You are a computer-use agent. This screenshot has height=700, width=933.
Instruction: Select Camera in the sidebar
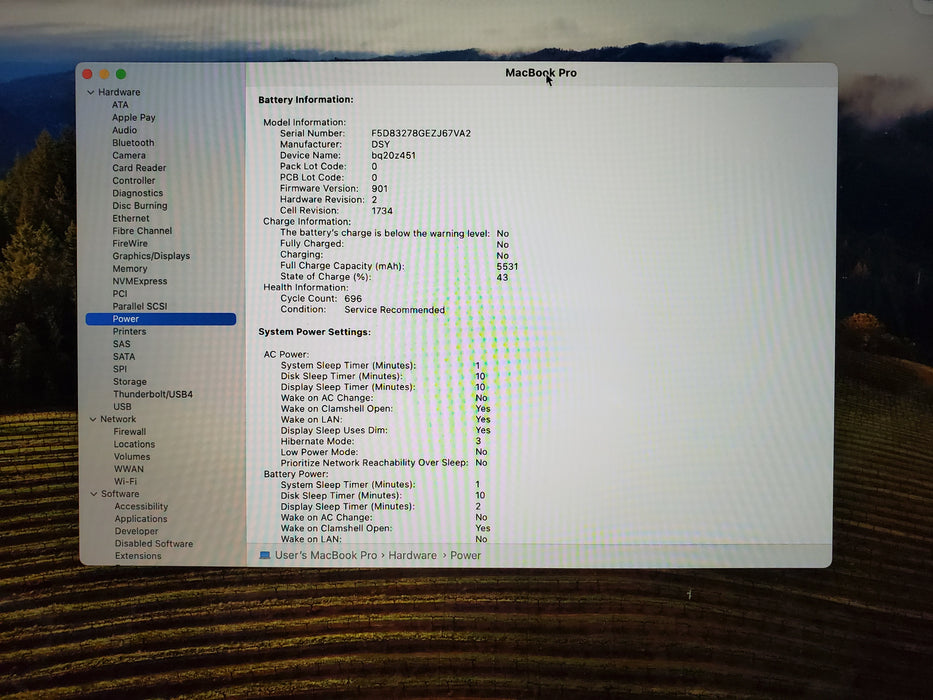tap(129, 155)
